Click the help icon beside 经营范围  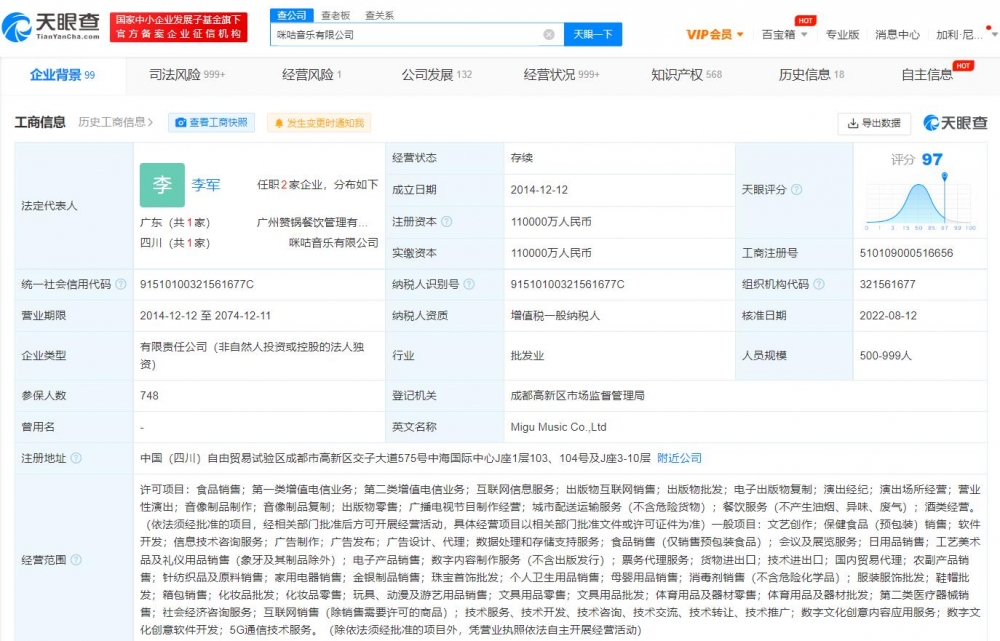click(x=76, y=559)
